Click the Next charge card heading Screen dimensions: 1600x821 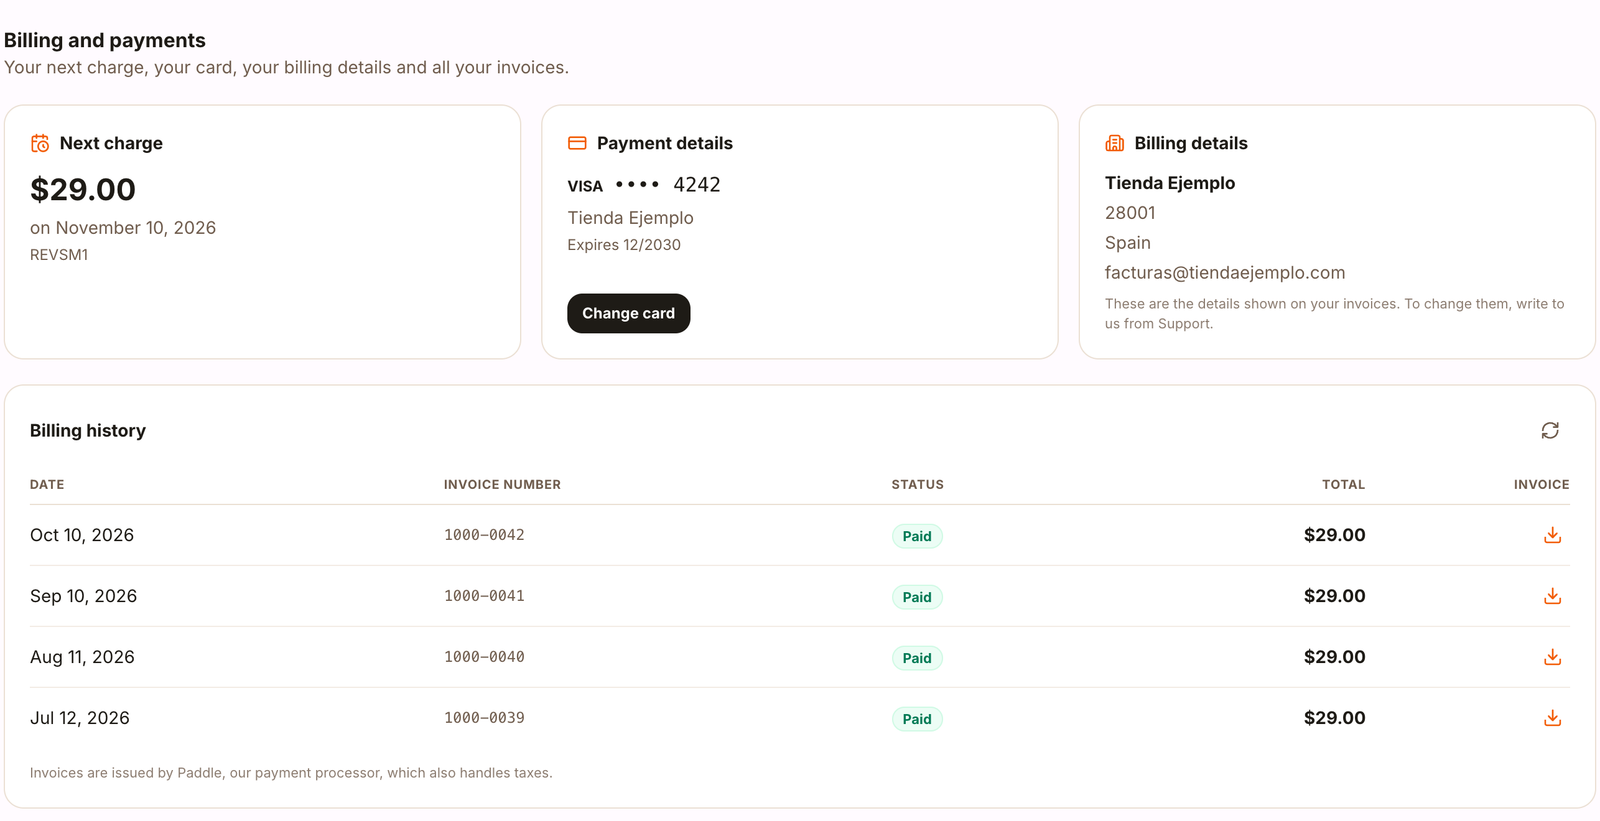point(111,143)
